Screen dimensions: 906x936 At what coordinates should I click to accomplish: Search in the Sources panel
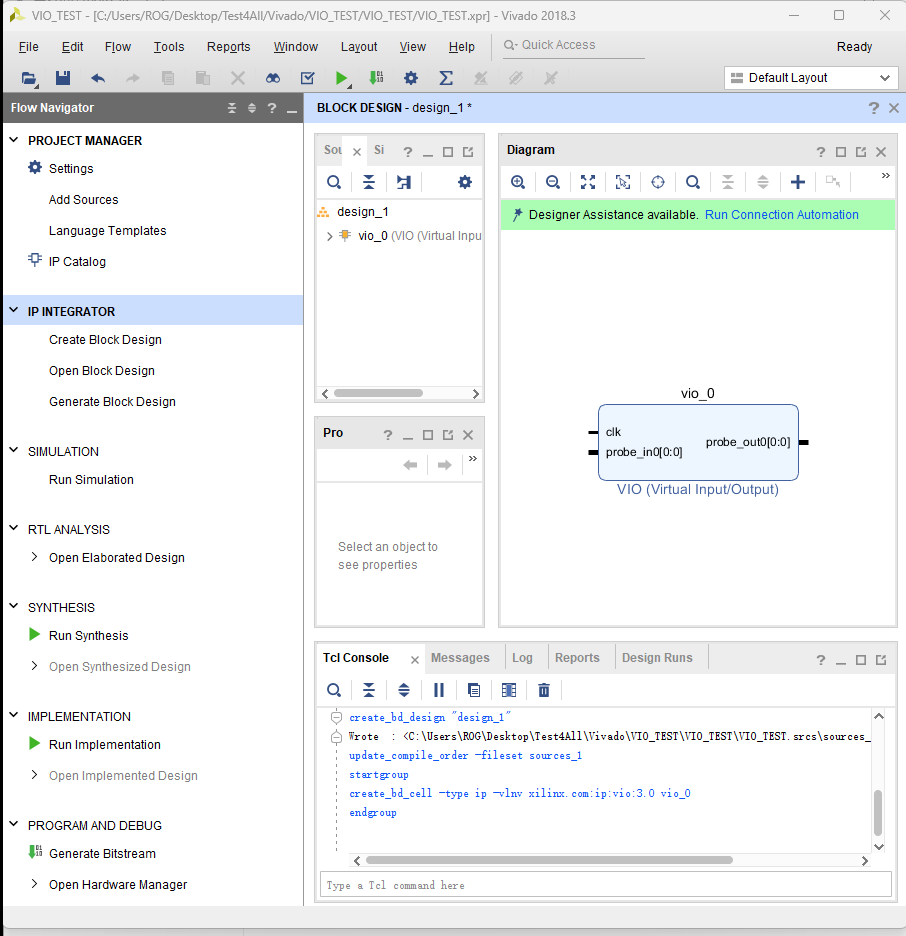coord(334,182)
